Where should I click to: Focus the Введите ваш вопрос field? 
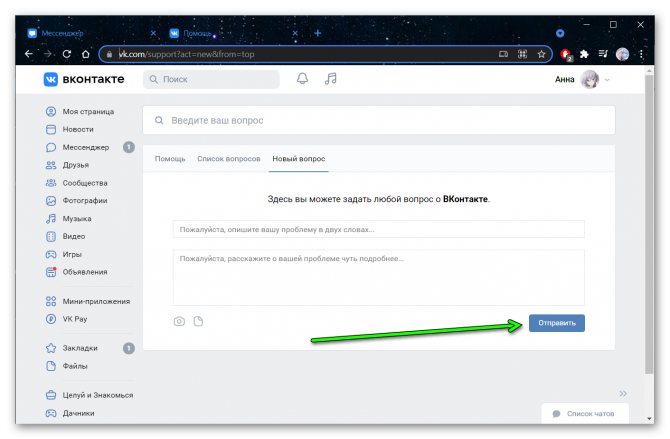coord(379,121)
